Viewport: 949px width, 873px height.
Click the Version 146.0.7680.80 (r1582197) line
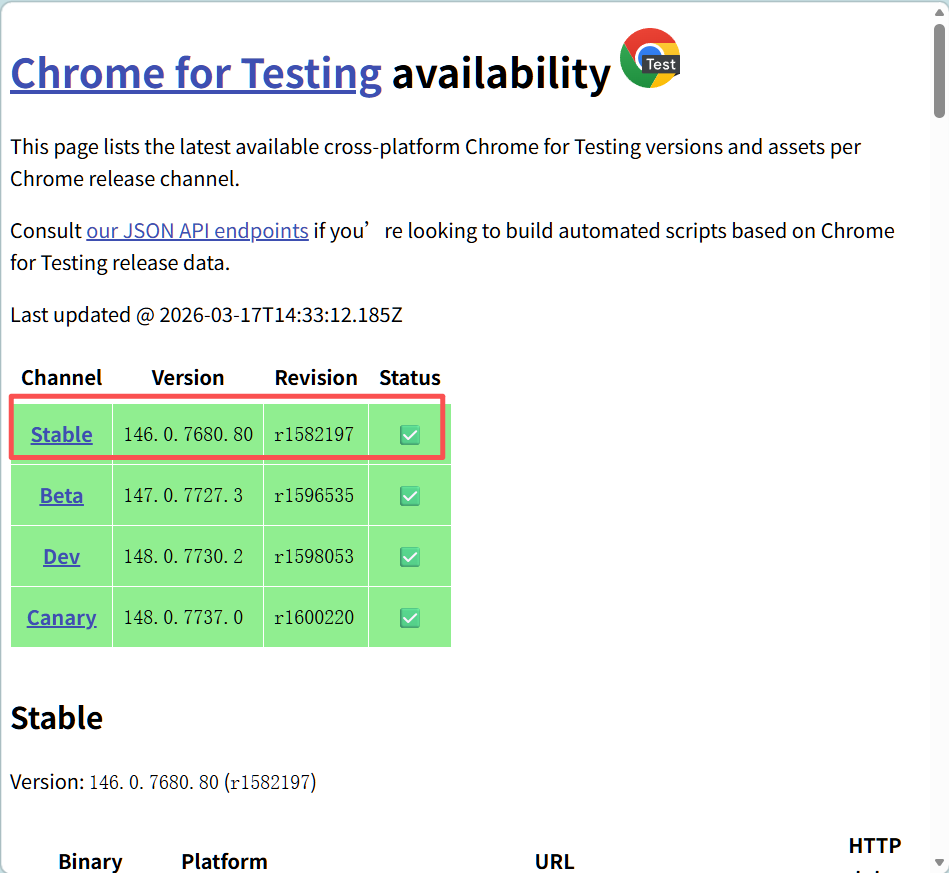[163, 782]
